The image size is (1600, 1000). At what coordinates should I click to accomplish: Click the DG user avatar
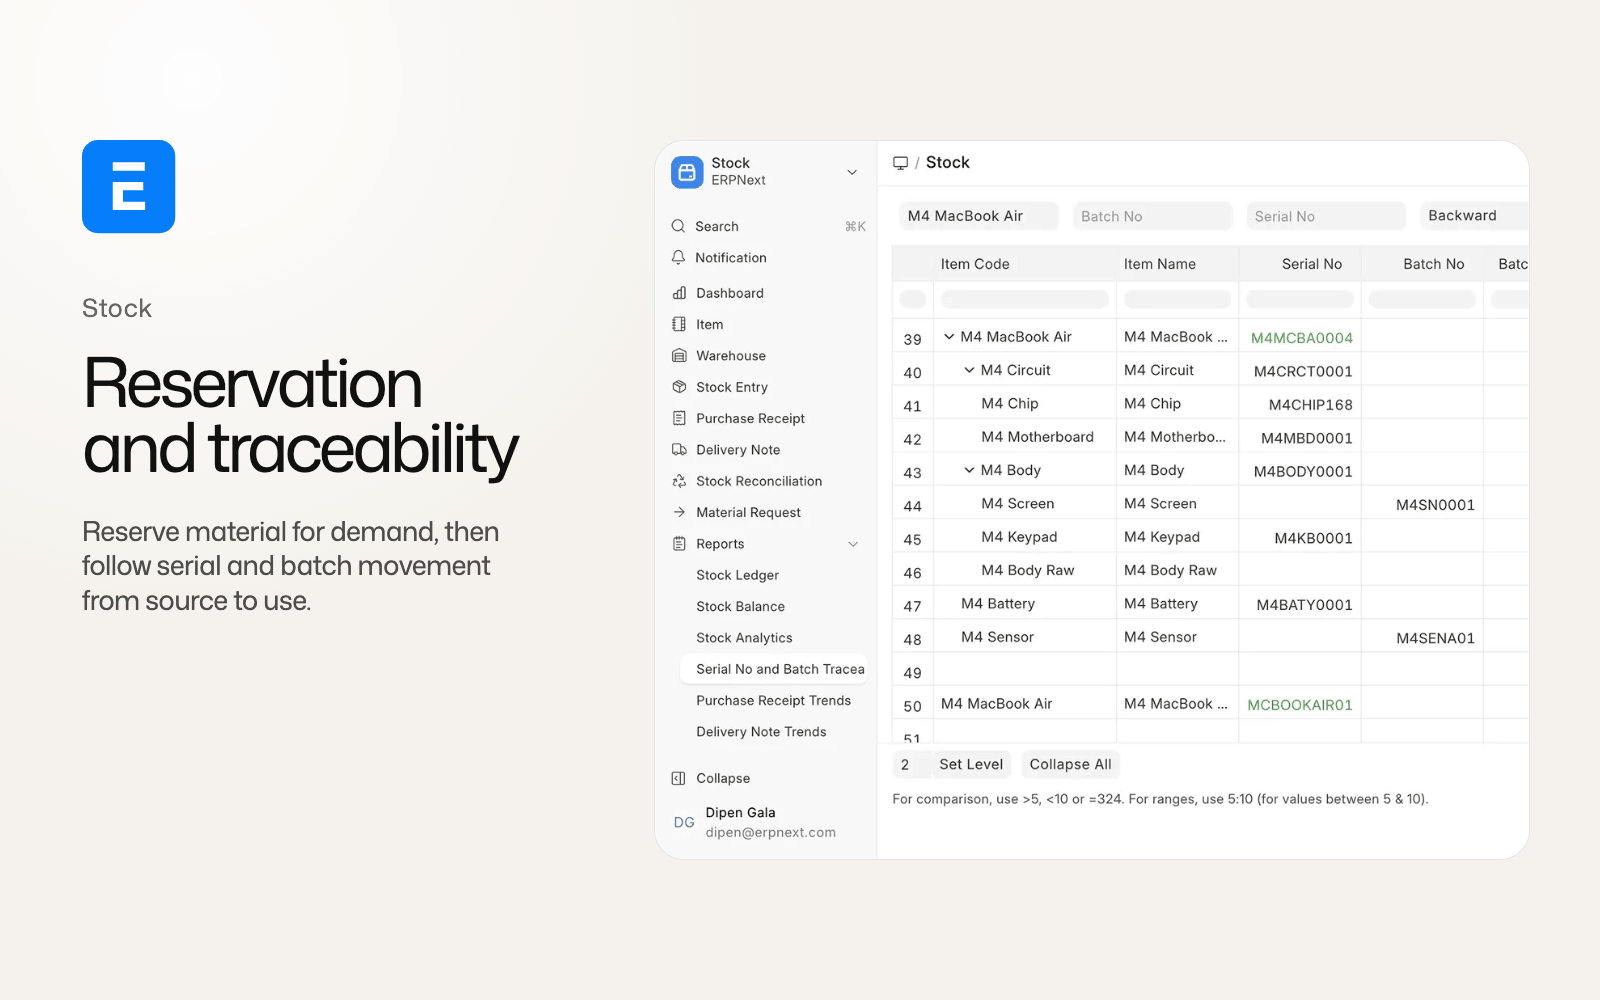[684, 822]
